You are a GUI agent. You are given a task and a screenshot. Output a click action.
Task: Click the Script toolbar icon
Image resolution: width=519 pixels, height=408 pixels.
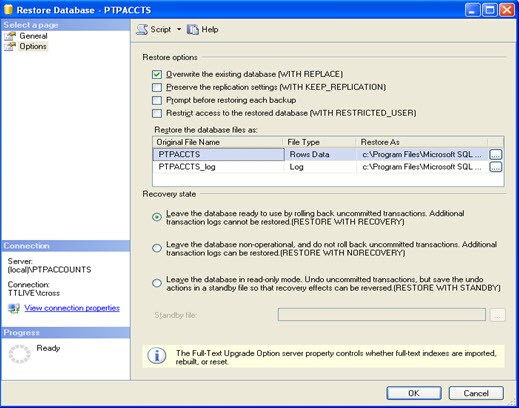pyautogui.click(x=142, y=30)
